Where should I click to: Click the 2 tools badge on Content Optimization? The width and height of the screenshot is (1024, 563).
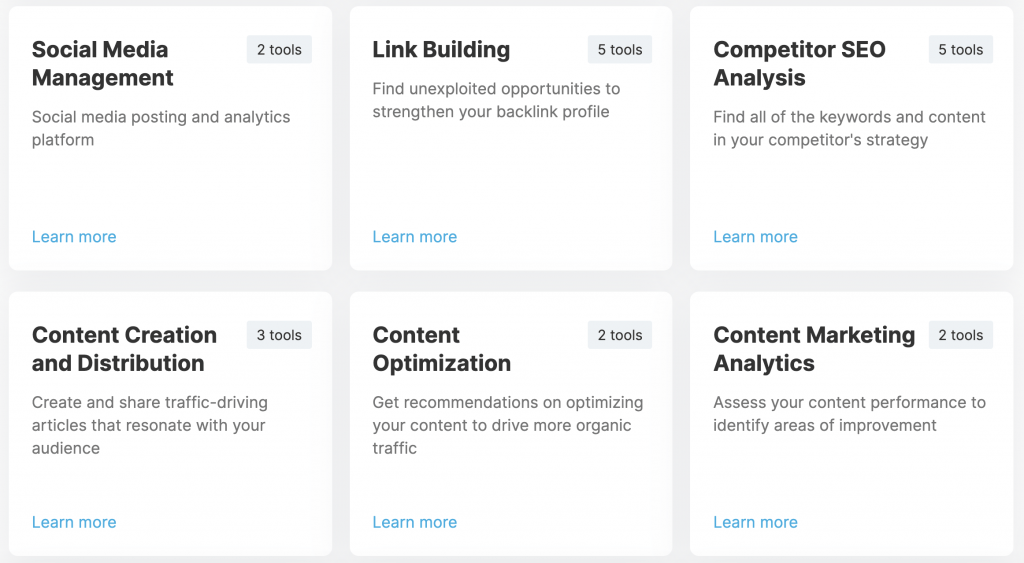tap(620, 335)
